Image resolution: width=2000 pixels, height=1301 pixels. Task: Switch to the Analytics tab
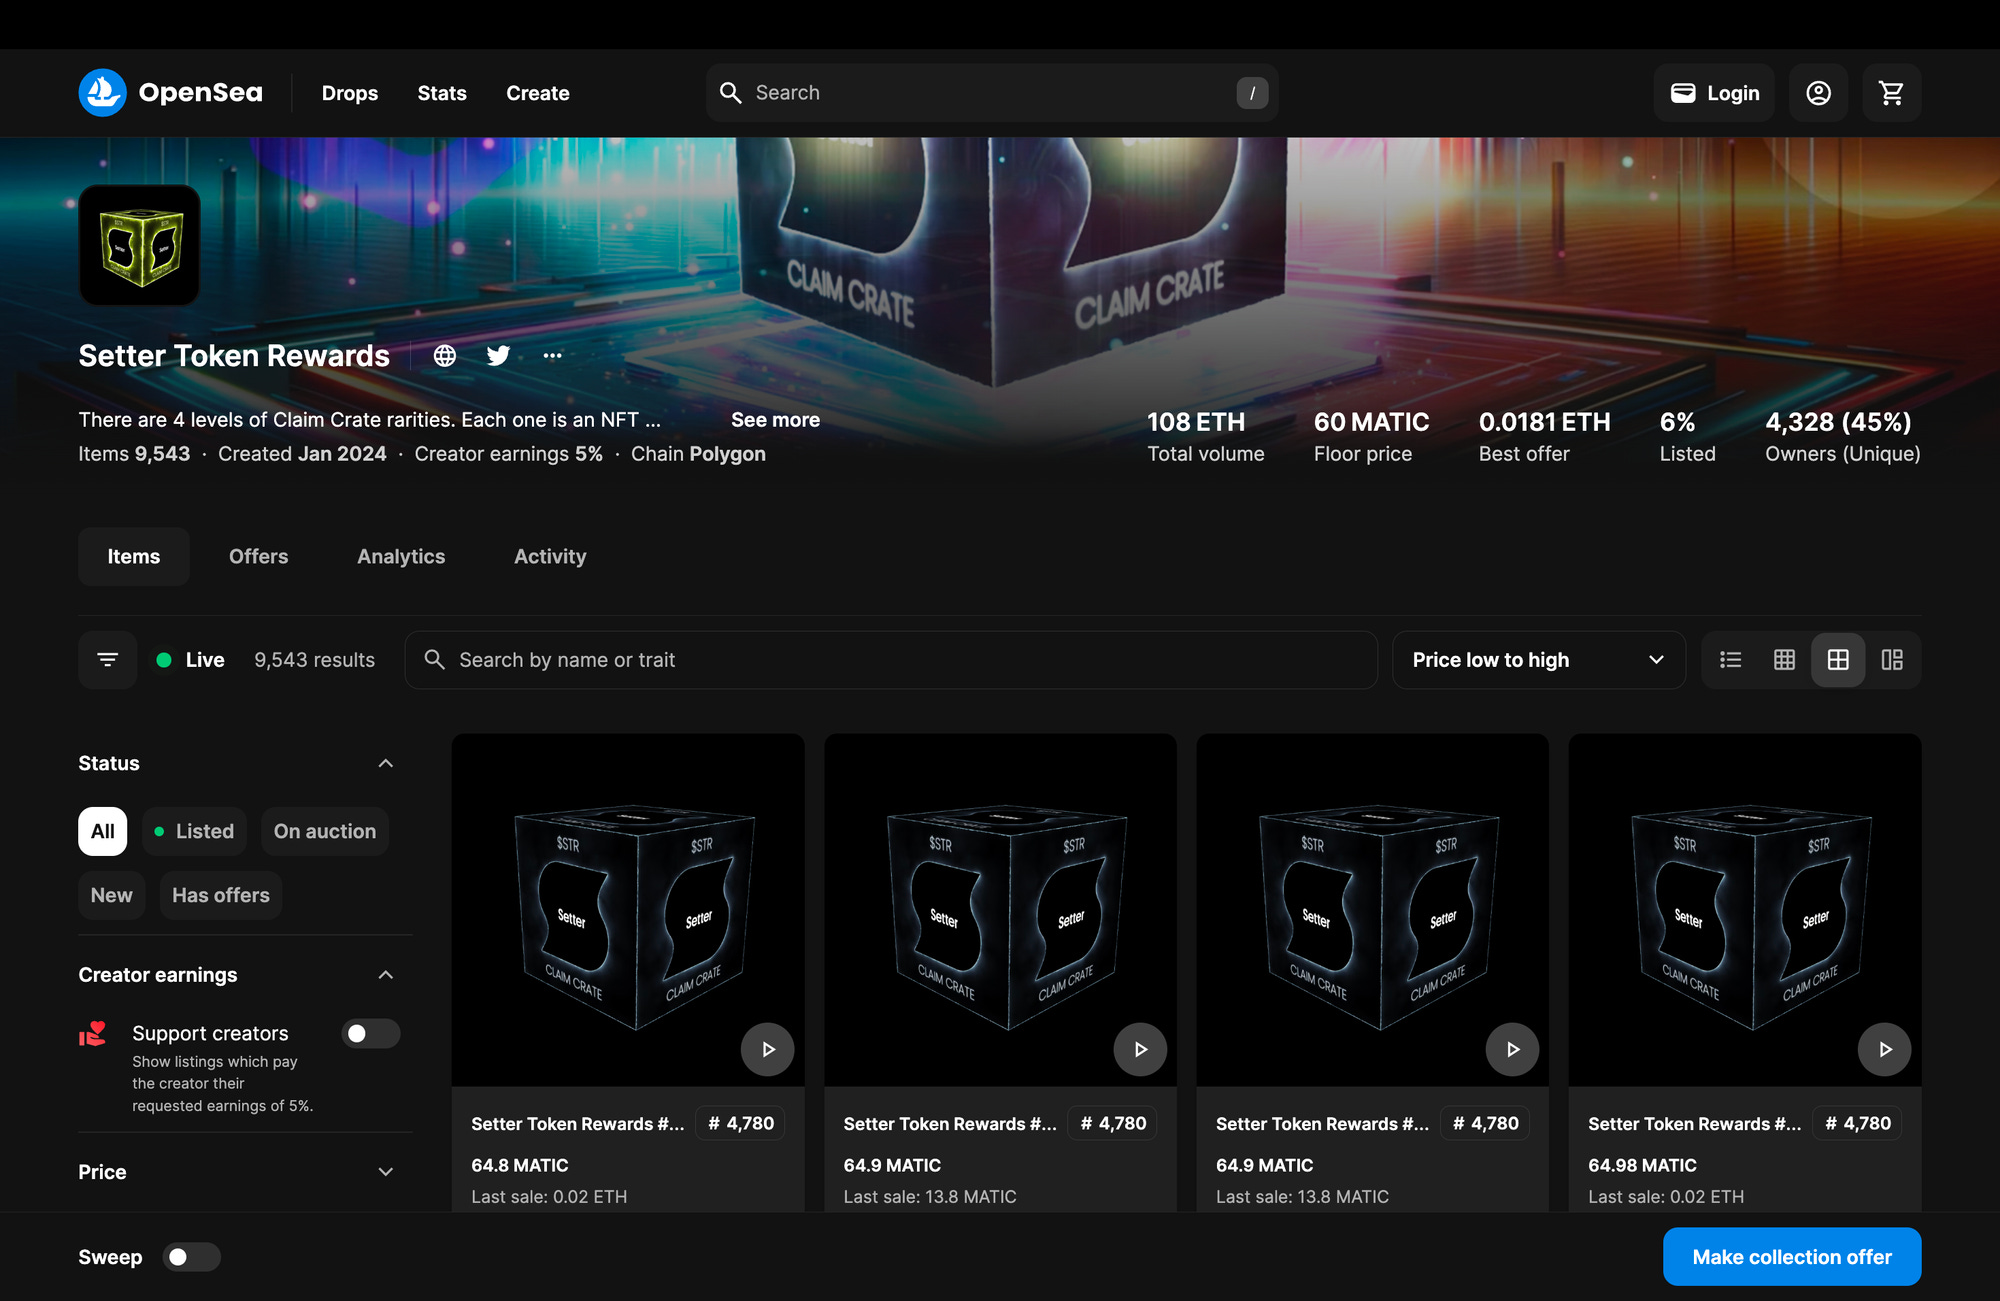tap(401, 556)
